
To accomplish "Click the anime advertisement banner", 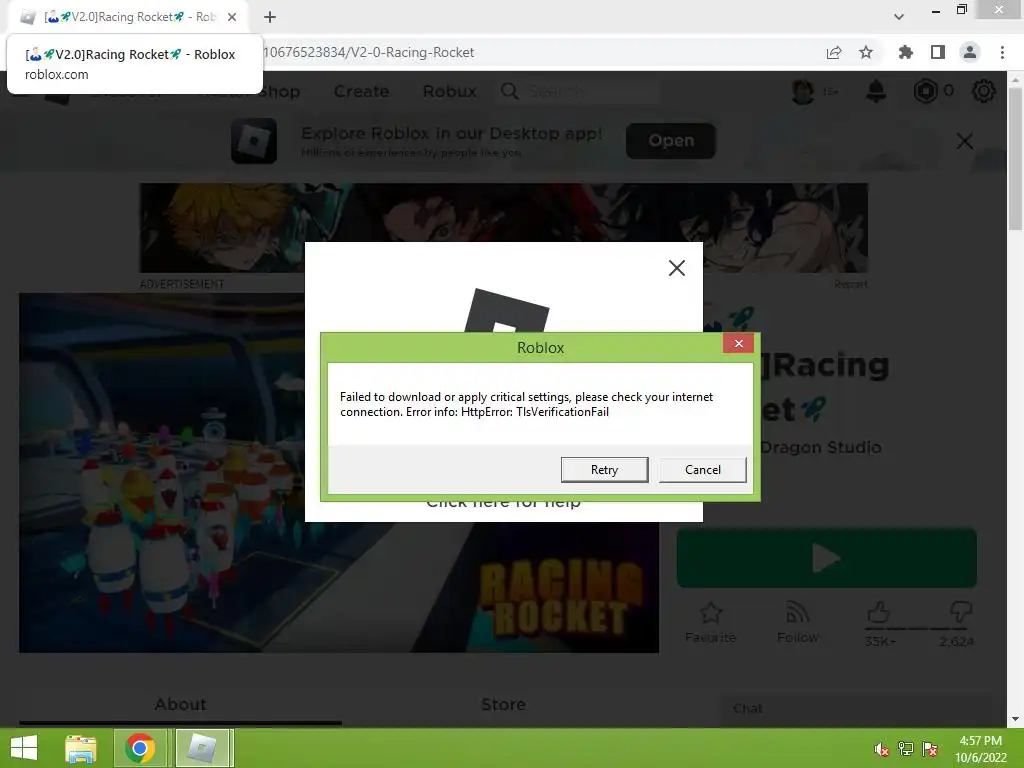I will click(504, 228).
